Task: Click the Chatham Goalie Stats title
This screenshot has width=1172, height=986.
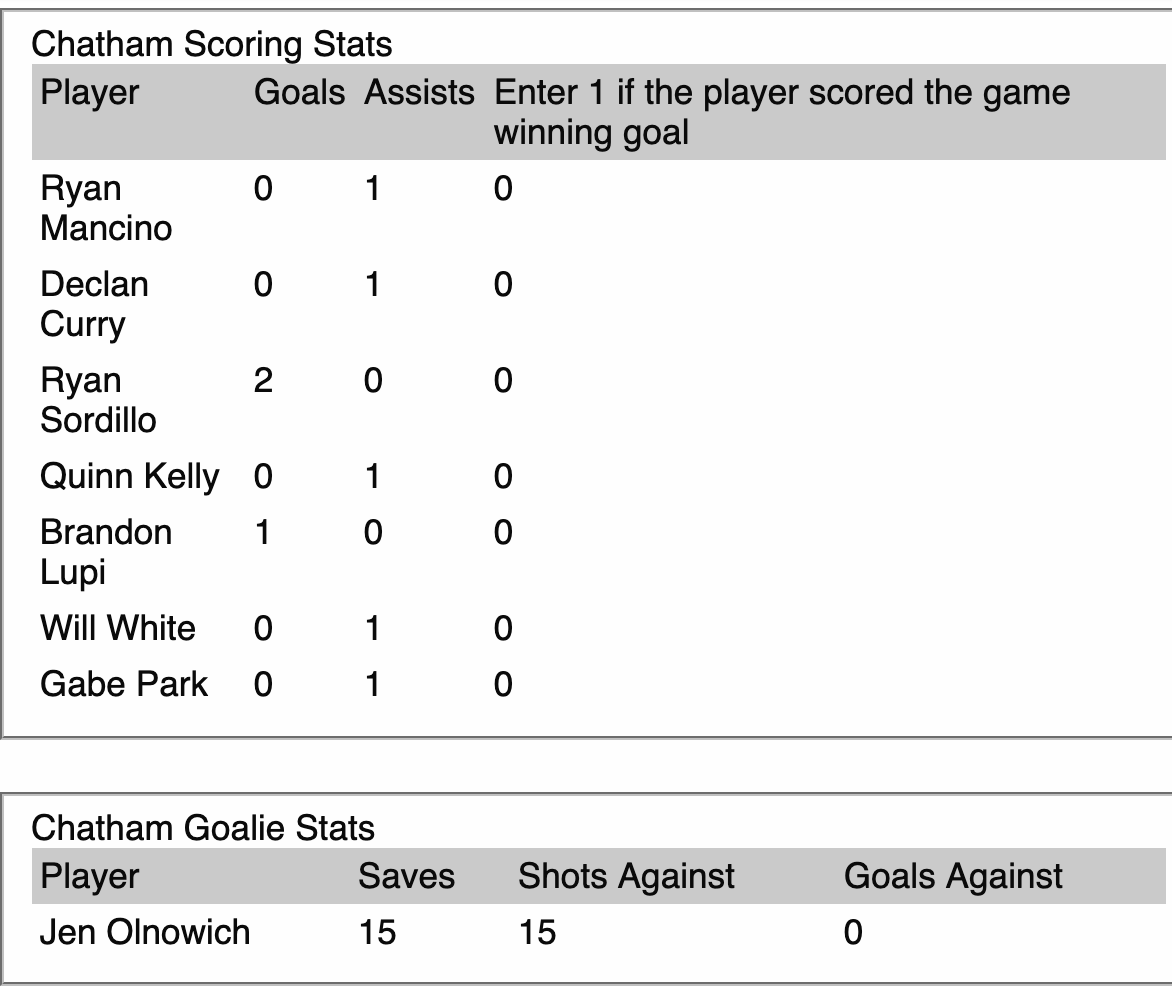Action: coord(203,828)
